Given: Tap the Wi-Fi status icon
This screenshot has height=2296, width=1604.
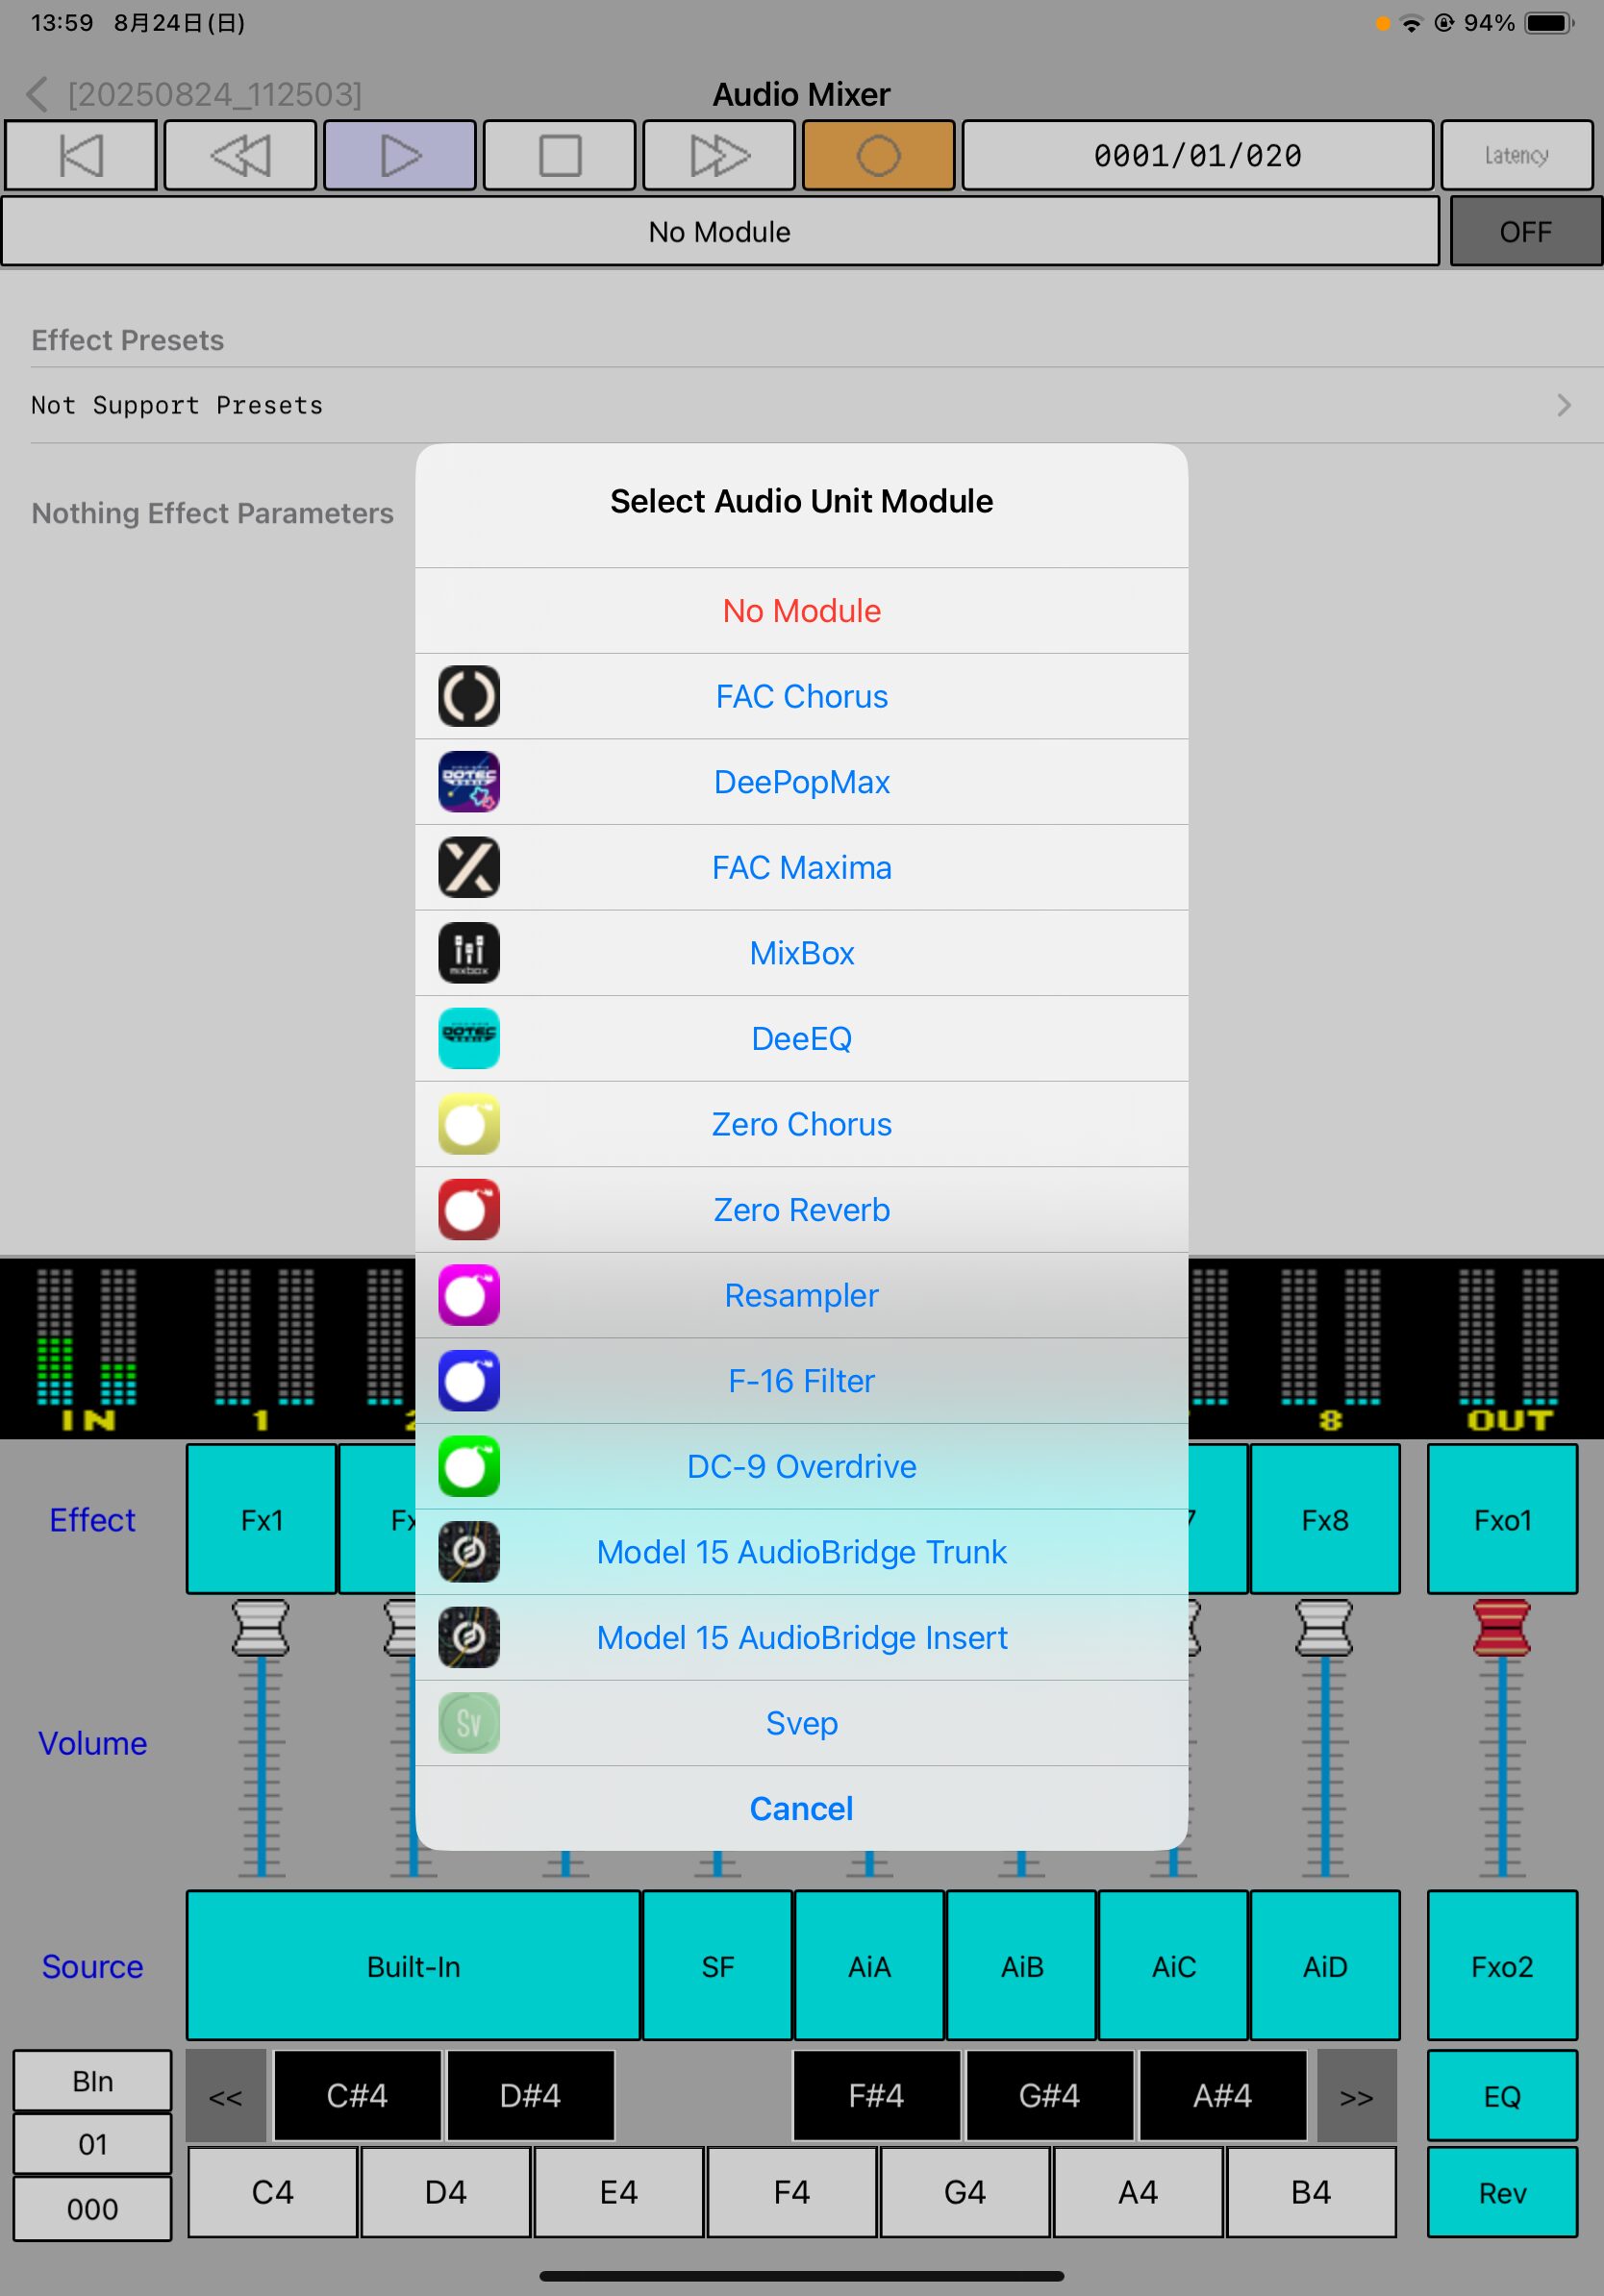Looking at the screenshot, I should click(x=1411, y=23).
